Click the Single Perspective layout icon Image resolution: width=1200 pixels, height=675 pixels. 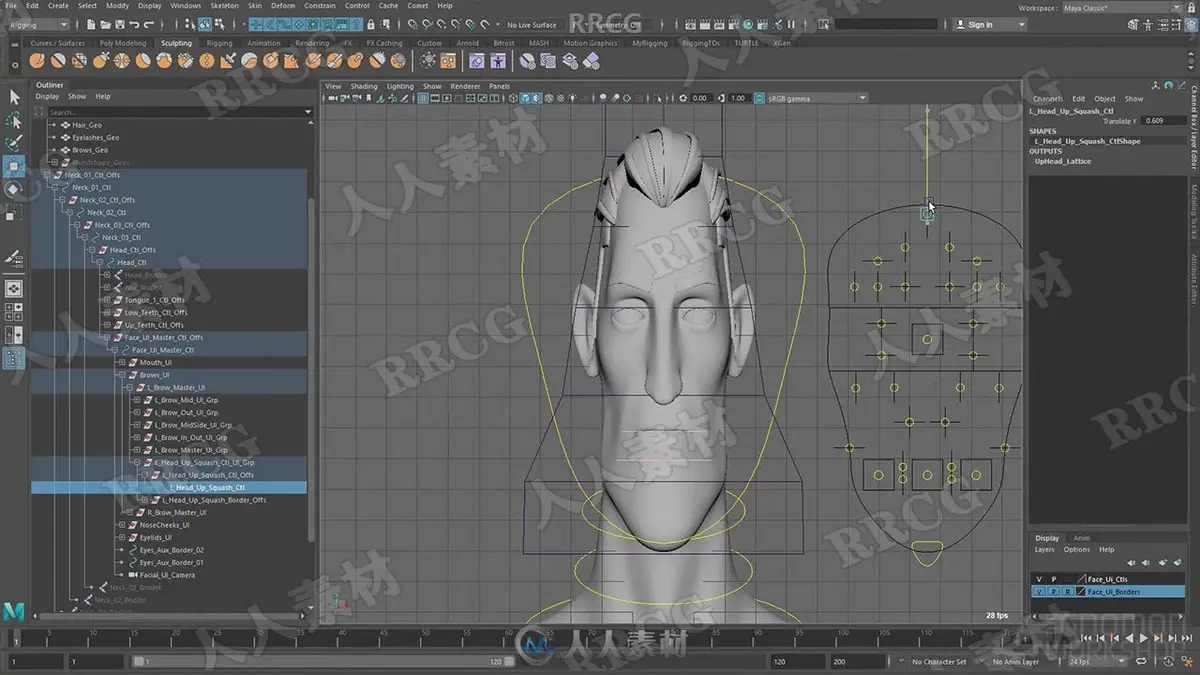(x=14, y=289)
